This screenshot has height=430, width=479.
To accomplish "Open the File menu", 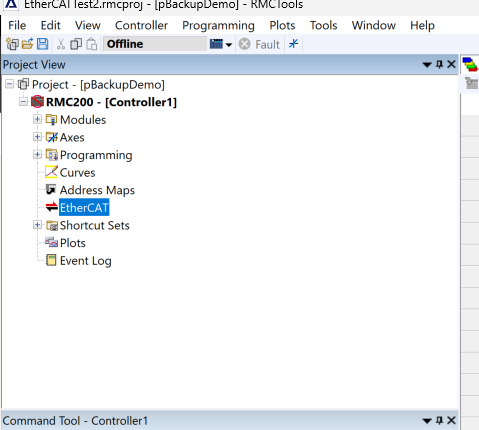I will (17, 25).
